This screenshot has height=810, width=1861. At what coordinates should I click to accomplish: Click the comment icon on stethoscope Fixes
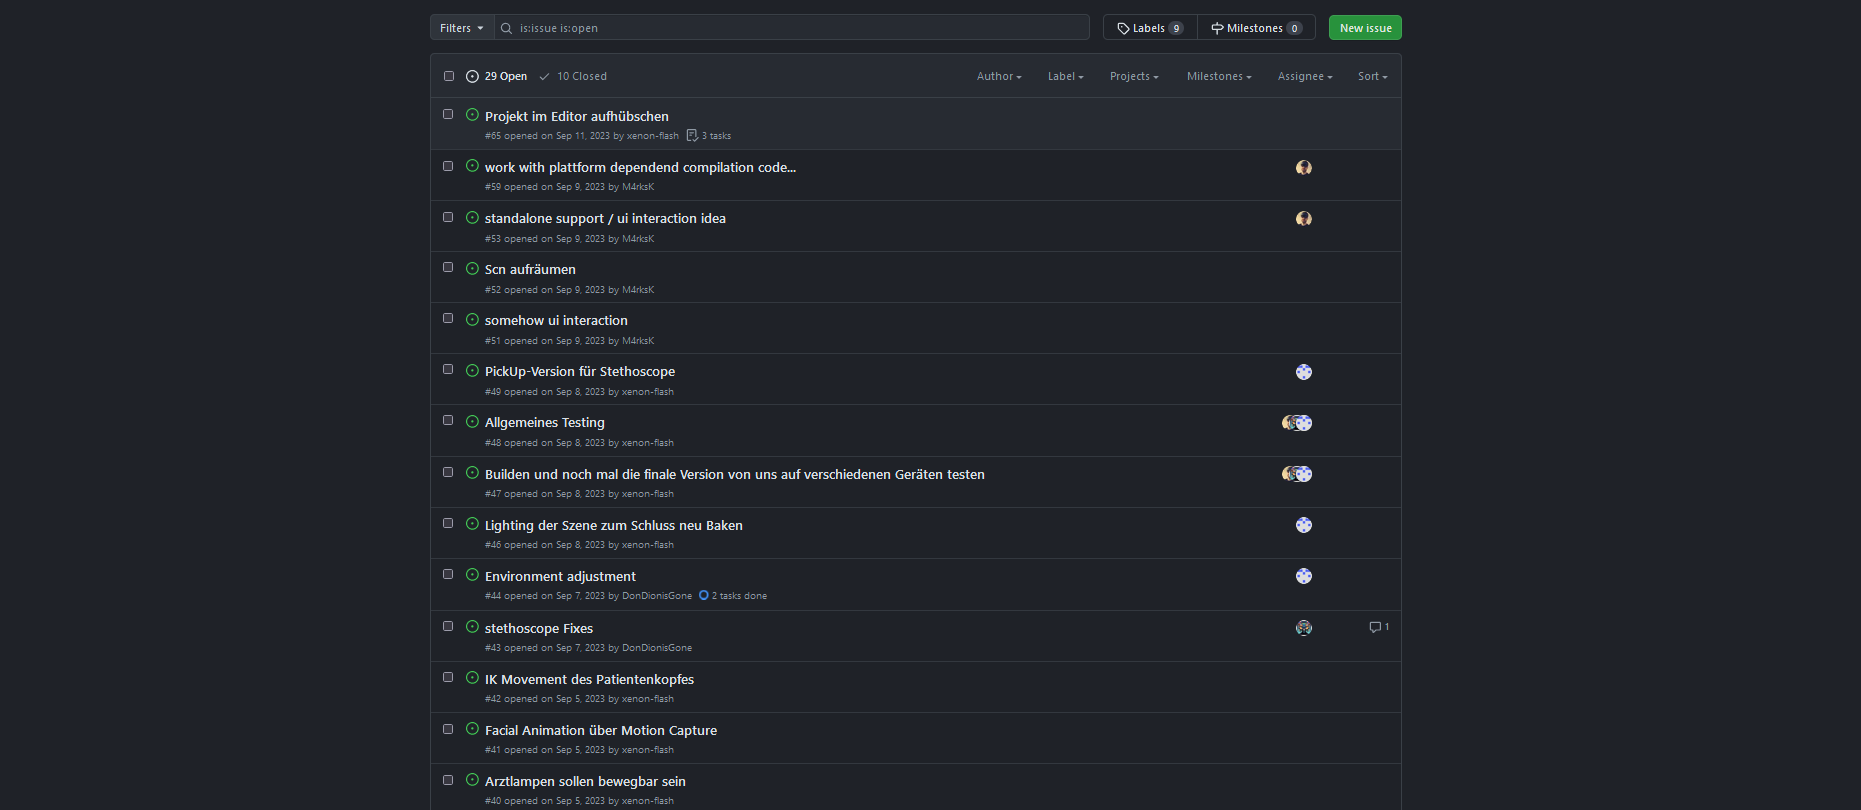click(1377, 627)
